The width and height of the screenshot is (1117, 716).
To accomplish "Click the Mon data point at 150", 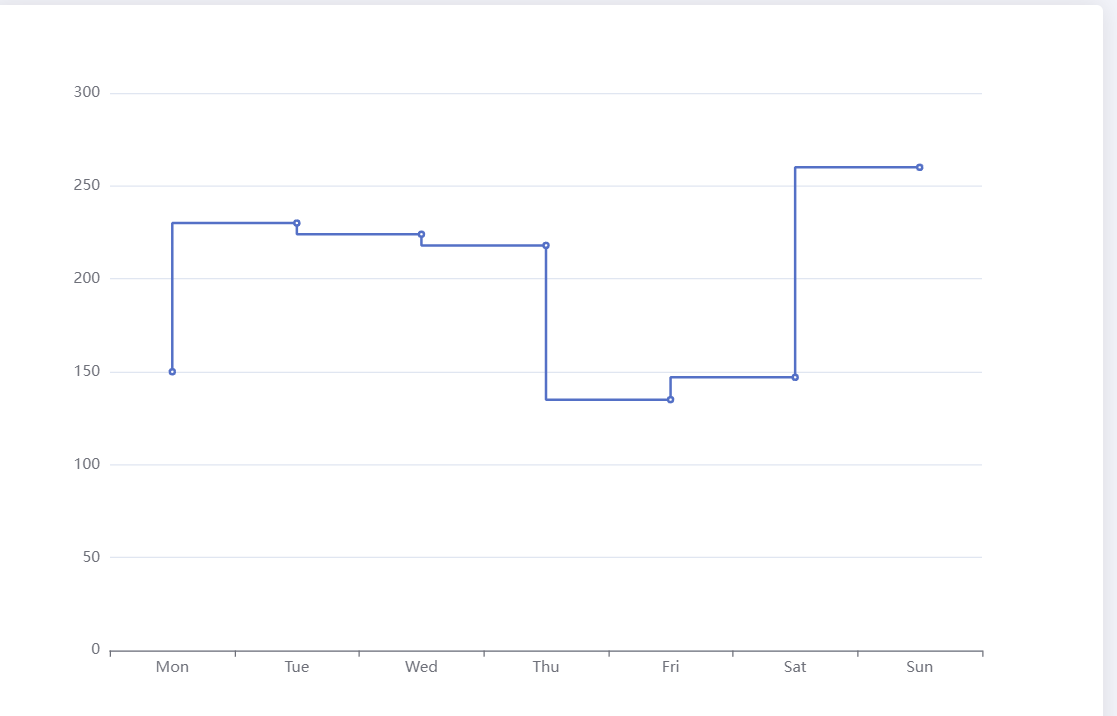I will [x=172, y=372].
